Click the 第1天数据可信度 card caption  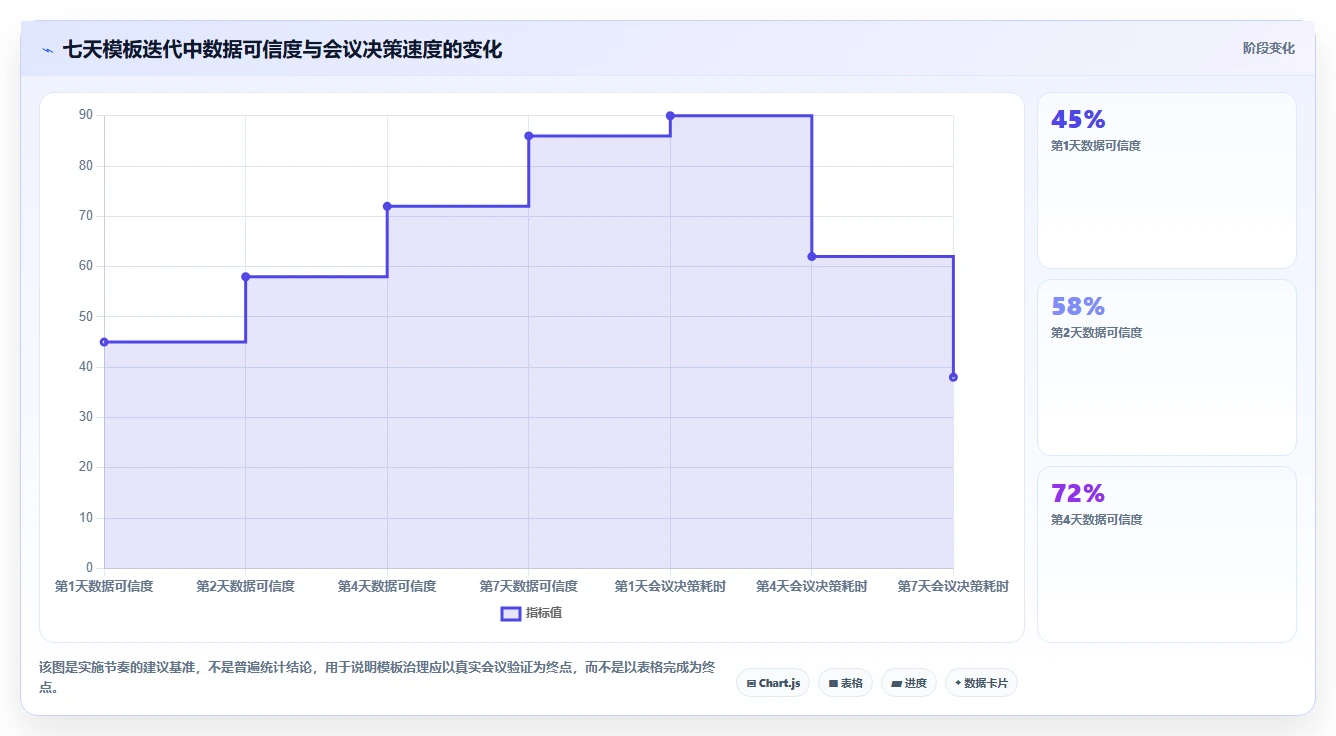coord(1096,146)
